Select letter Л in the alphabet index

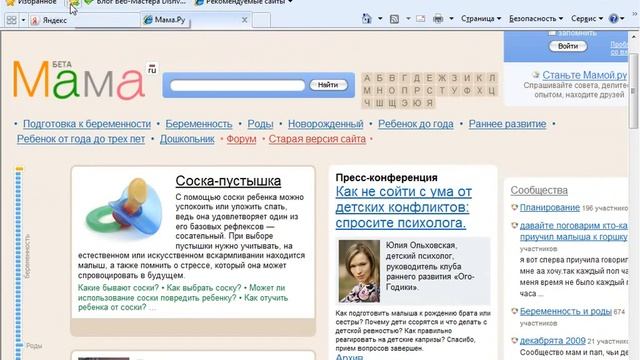point(492,78)
